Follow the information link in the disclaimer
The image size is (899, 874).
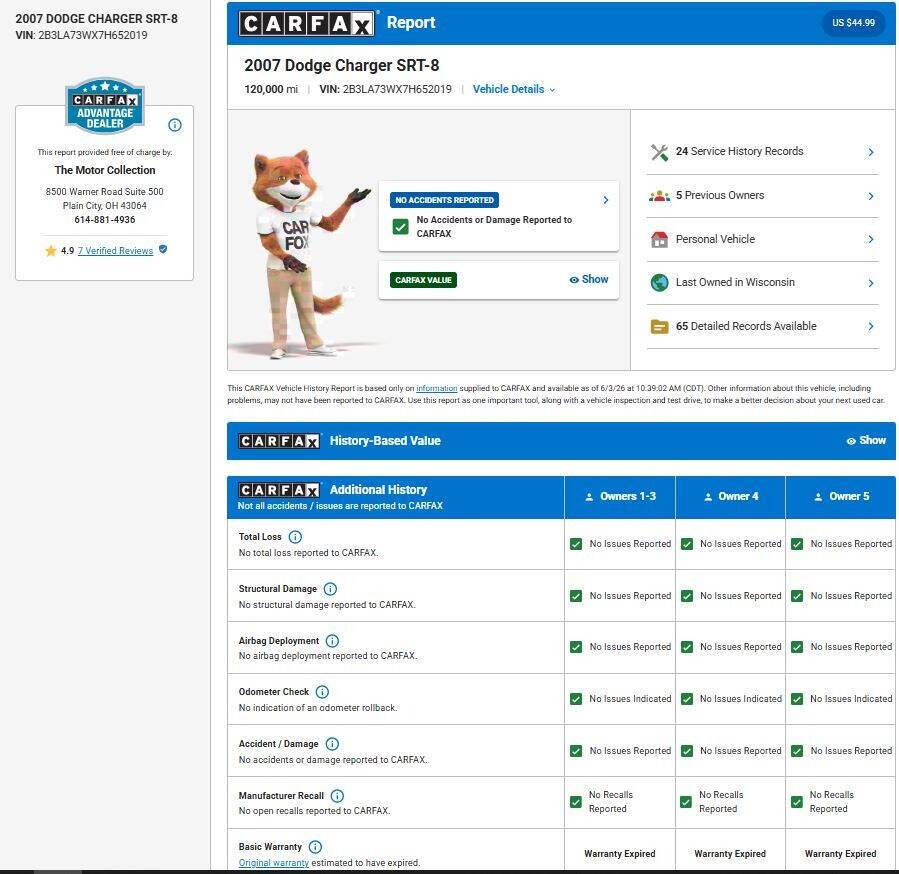click(x=436, y=388)
